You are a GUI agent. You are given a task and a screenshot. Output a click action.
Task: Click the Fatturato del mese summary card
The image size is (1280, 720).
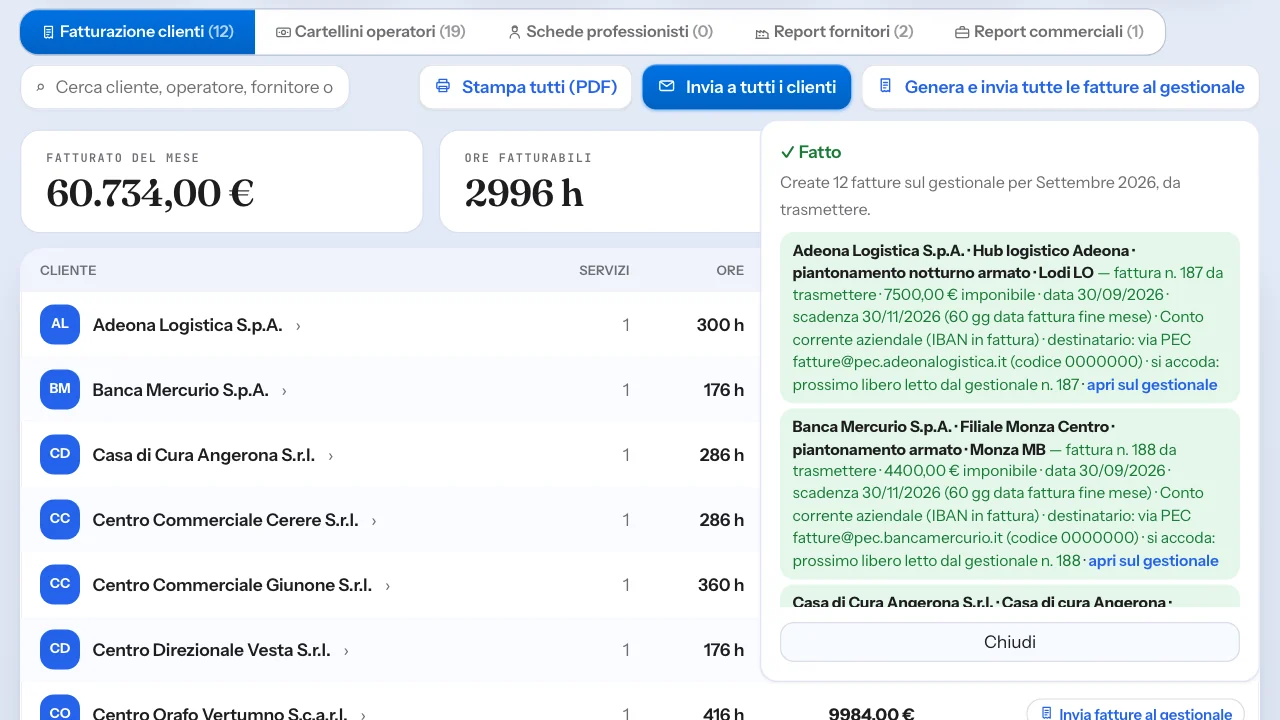[222, 182]
